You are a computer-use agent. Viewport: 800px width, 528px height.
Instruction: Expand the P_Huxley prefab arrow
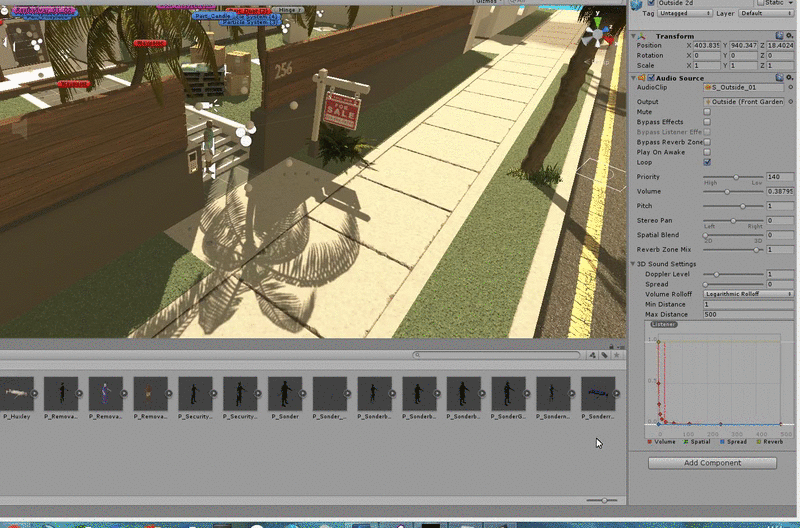(x=34, y=393)
